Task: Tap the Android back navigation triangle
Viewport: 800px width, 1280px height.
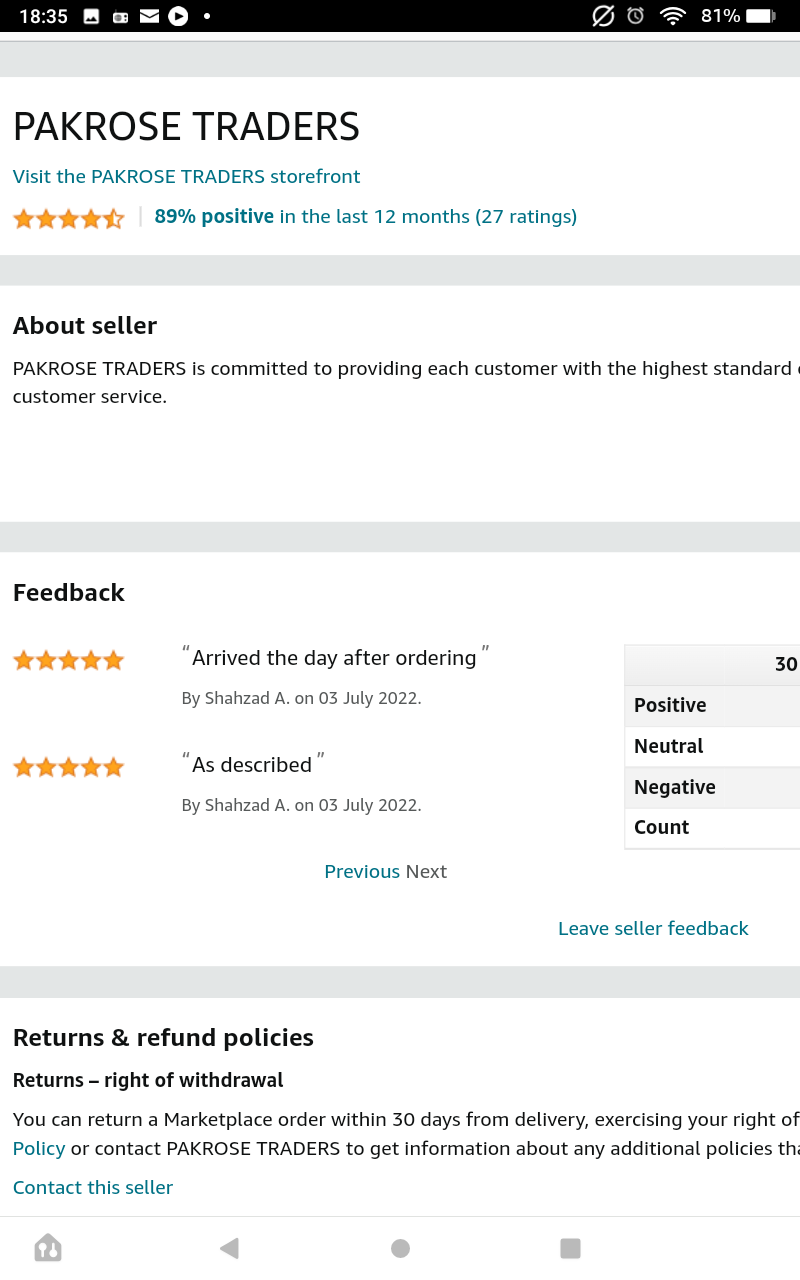Action: tap(229, 1247)
